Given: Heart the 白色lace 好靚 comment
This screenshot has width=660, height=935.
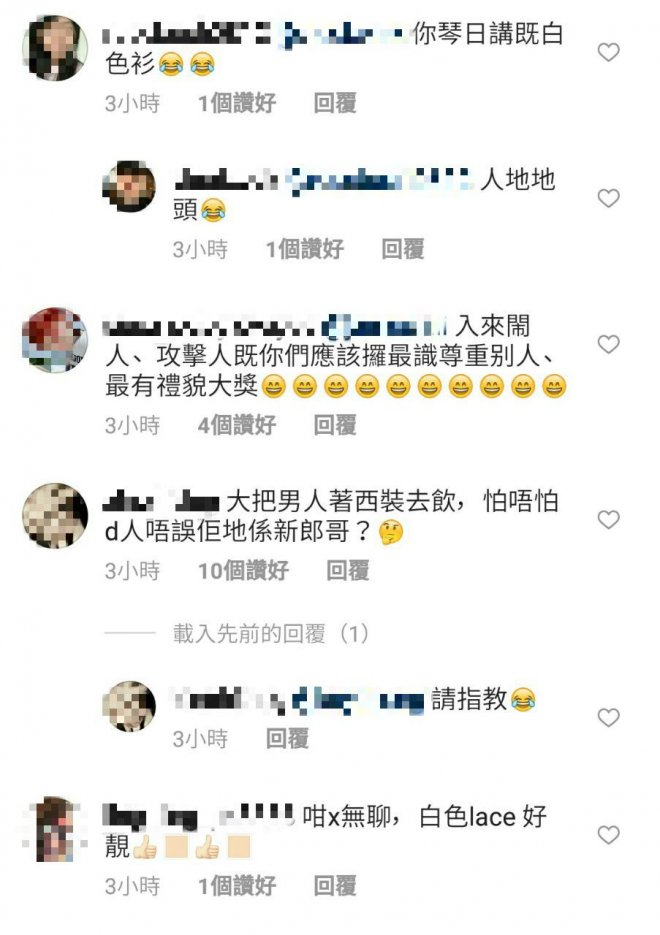Looking at the screenshot, I should [x=608, y=835].
